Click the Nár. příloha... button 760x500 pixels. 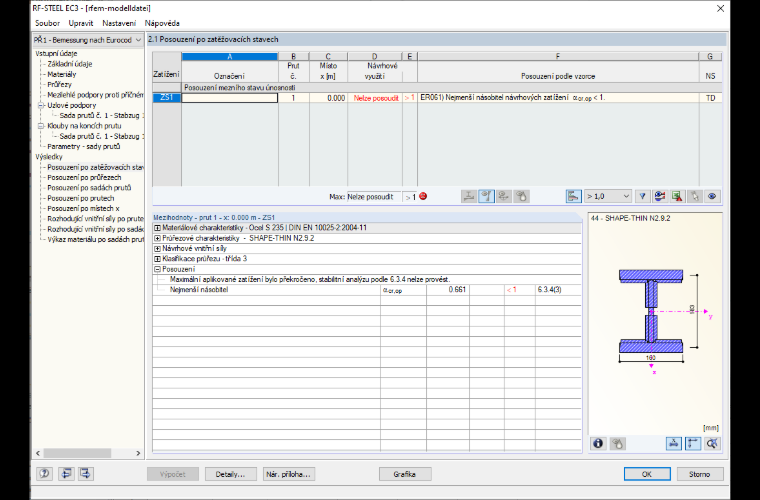(x=288, y=474)
